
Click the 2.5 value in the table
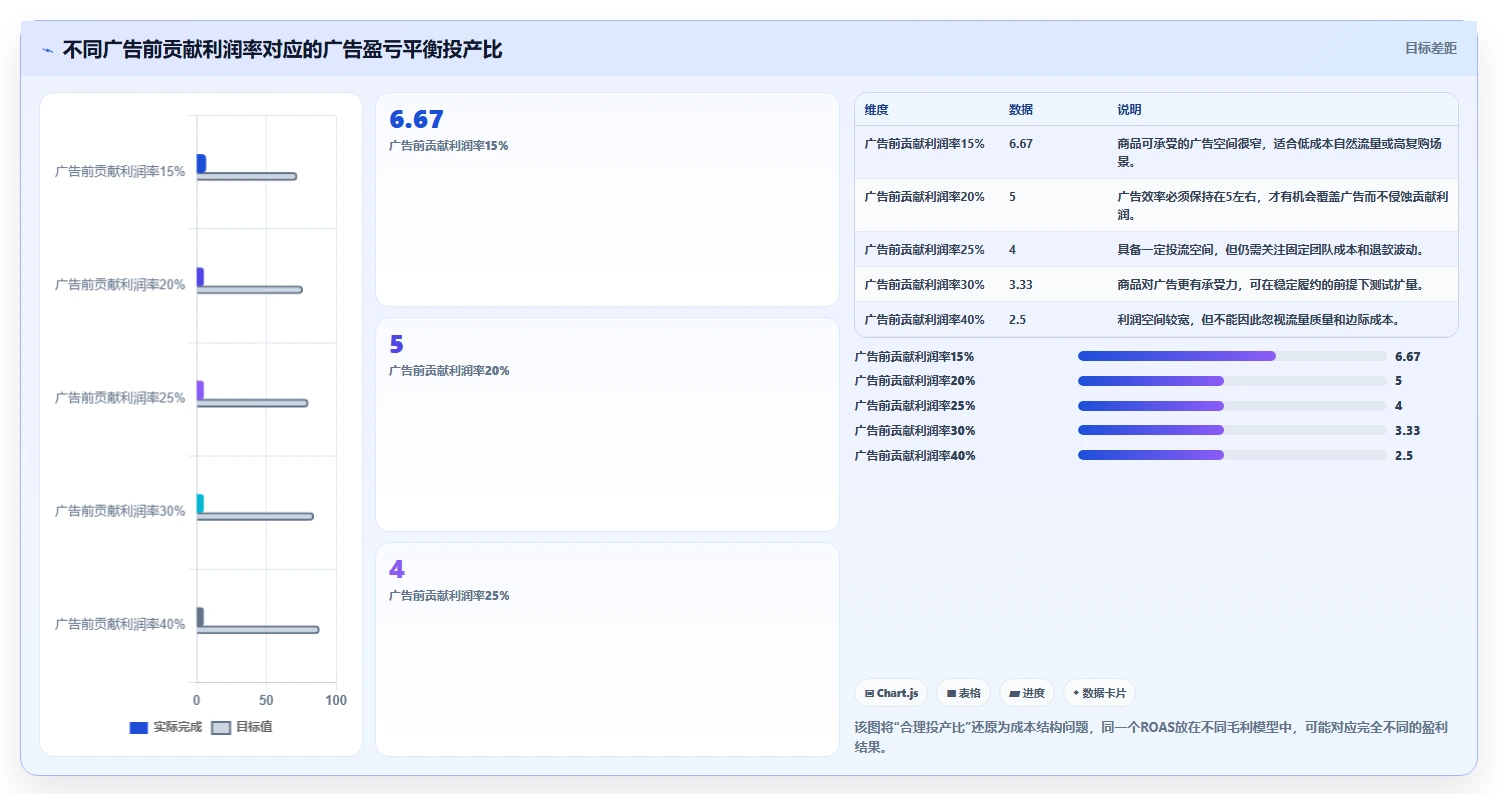[1017, 320]
